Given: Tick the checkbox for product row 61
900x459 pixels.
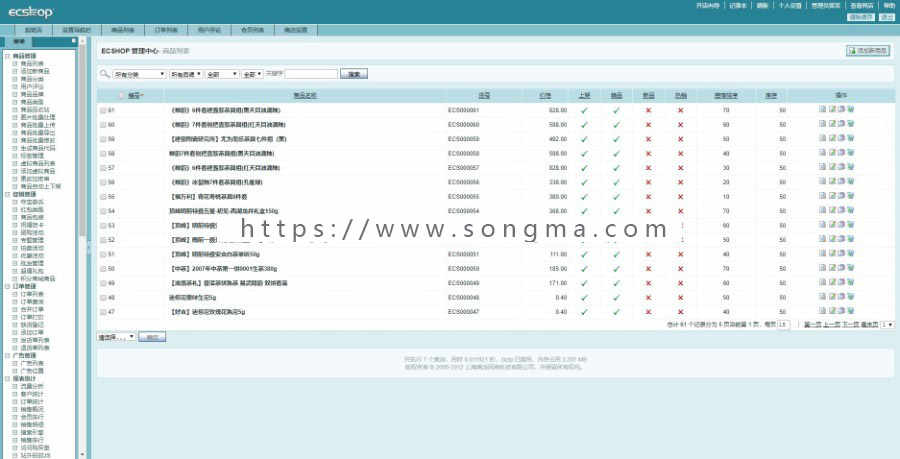Looking at the screenshot, I should coord(103,110).
